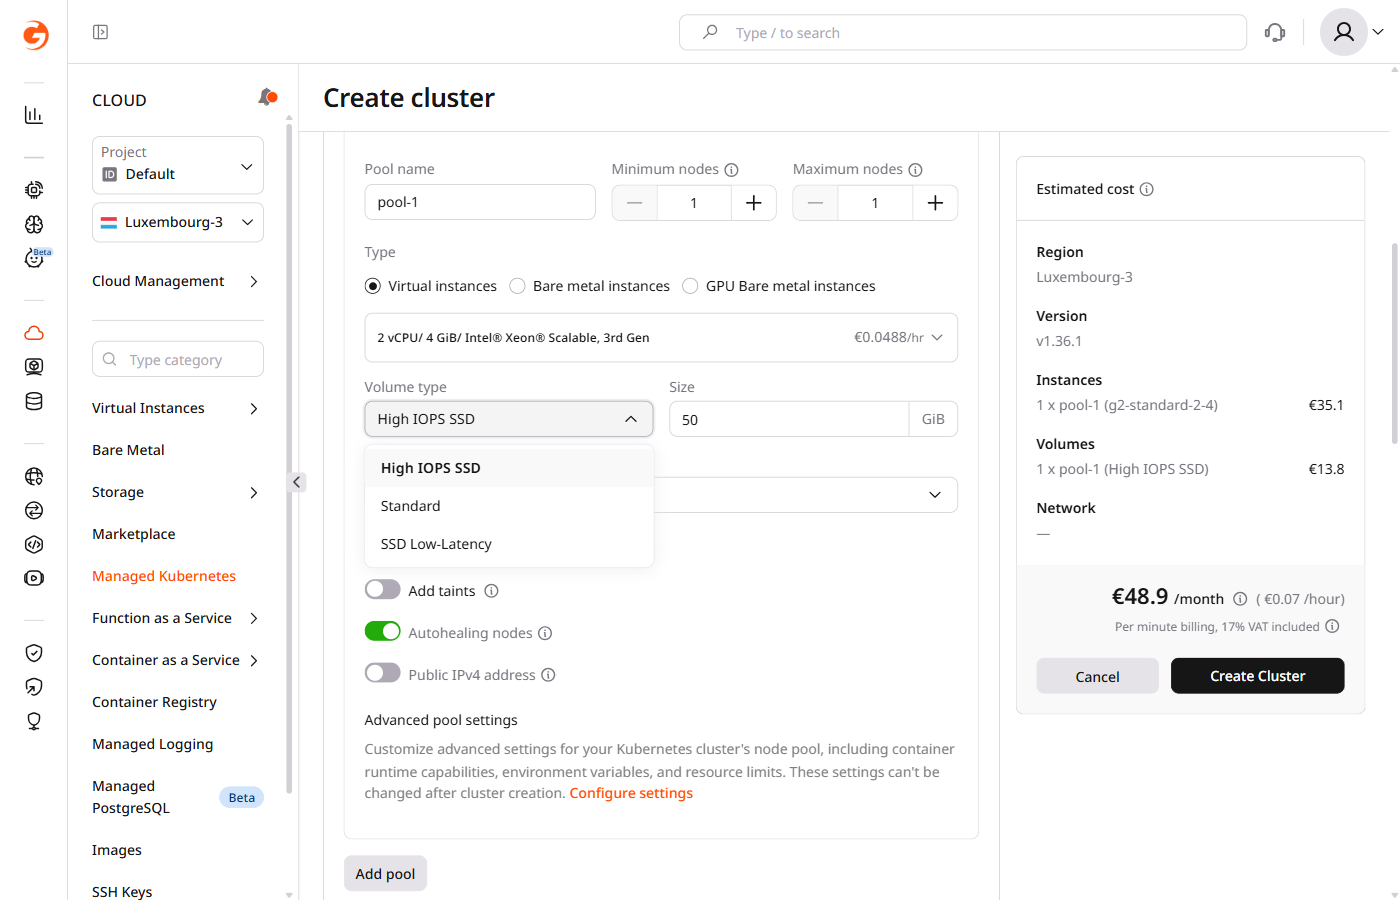
Task: Open Marketplace in sidebar
Action: tap(134, 534)
